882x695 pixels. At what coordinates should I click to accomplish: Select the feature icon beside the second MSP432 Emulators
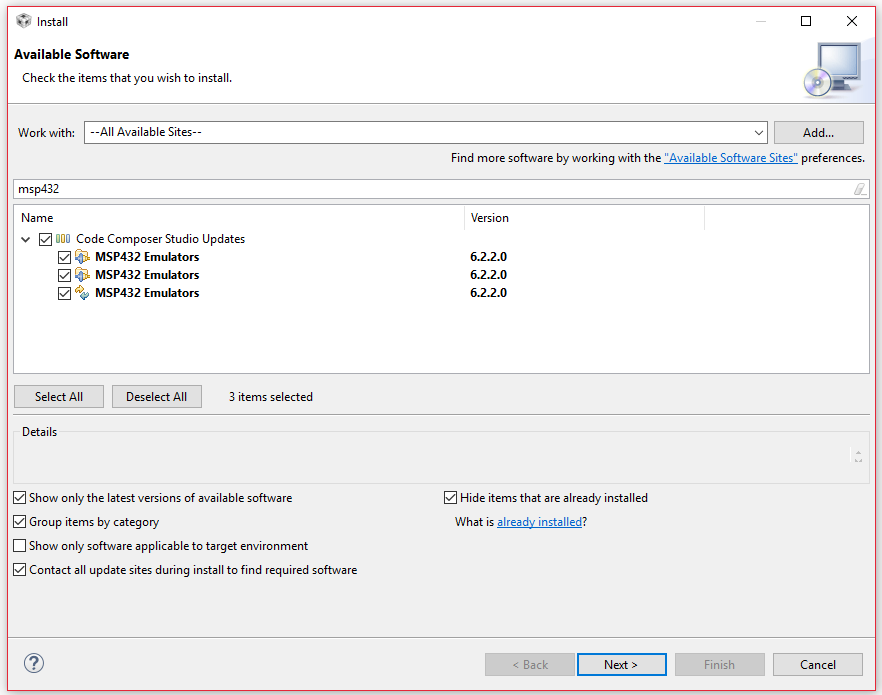coord(82,274)
